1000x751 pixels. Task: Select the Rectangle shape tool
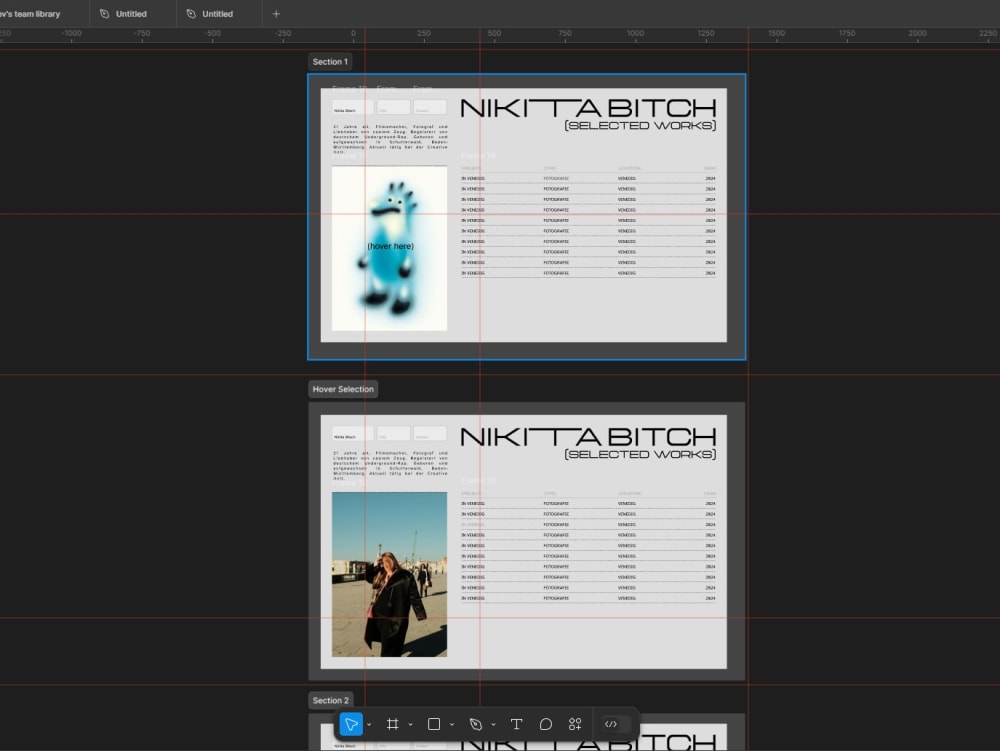pos(434,724)
